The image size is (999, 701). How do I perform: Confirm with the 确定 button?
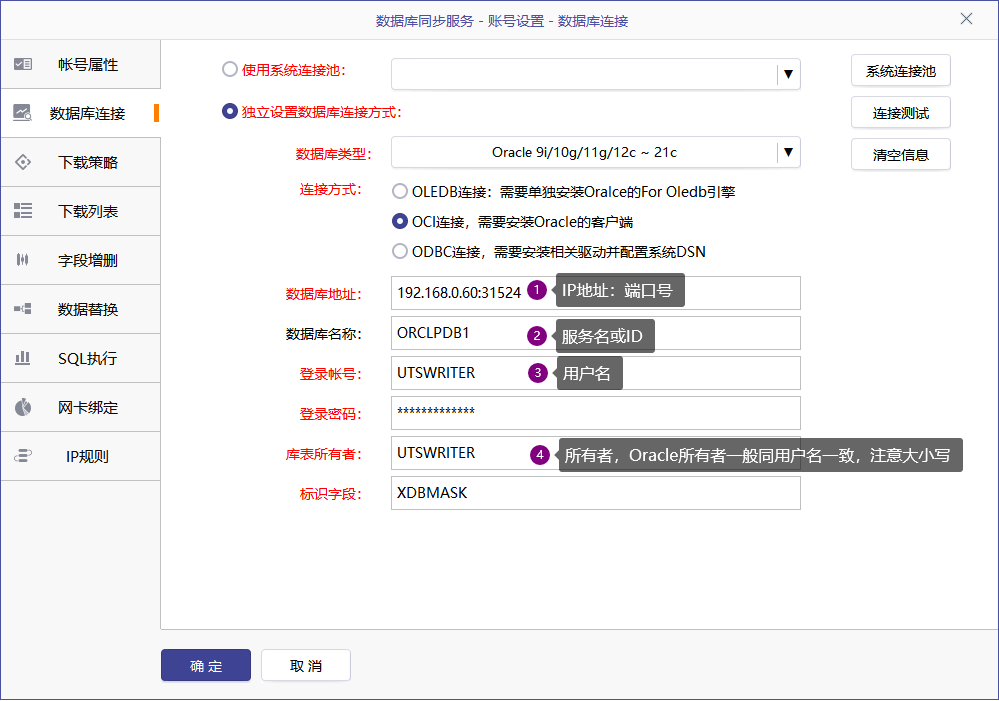[206, 665]
